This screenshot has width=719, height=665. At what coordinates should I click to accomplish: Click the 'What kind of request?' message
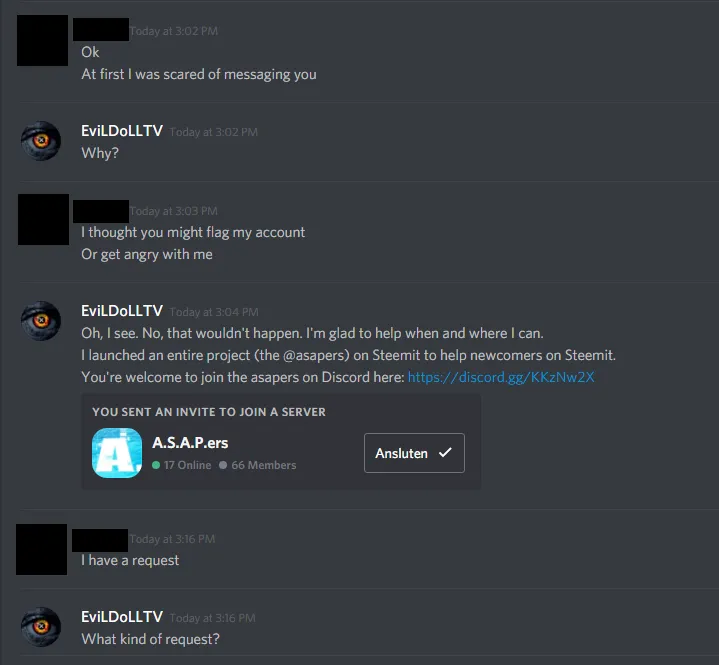150,639
